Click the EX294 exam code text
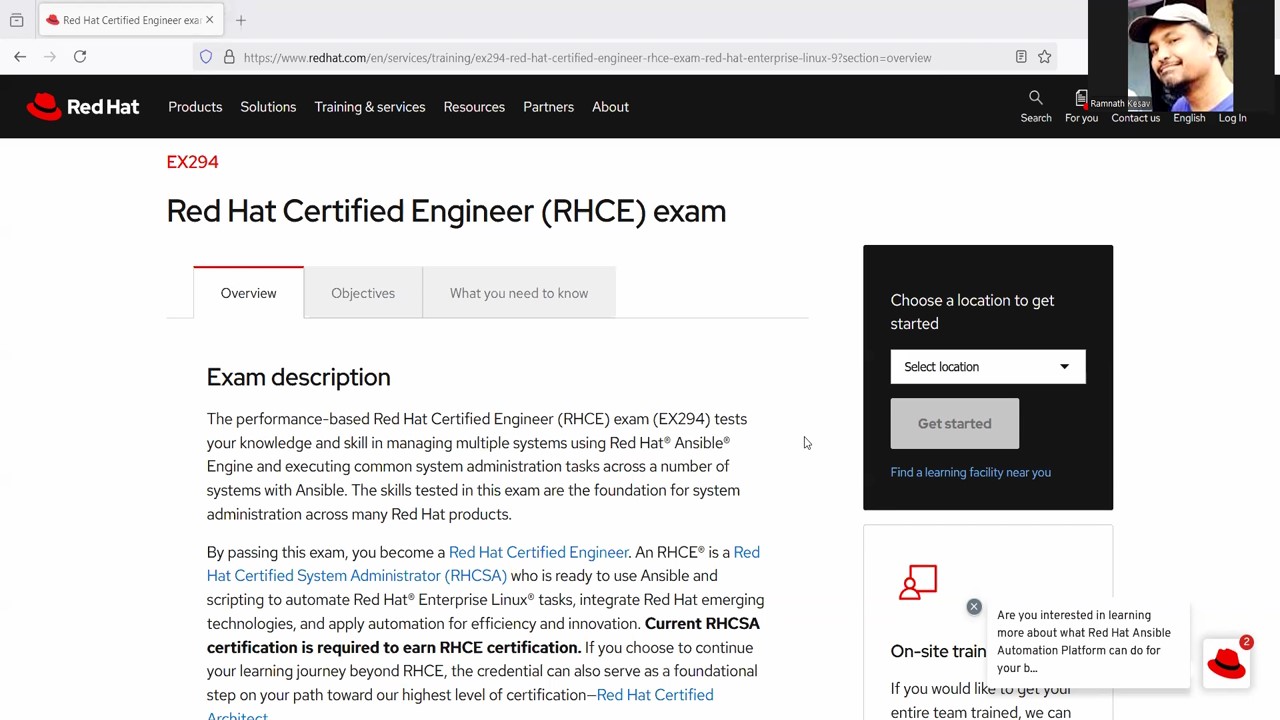The height and width of the screenshot is (720, 1280). click(x=192, y=162)
